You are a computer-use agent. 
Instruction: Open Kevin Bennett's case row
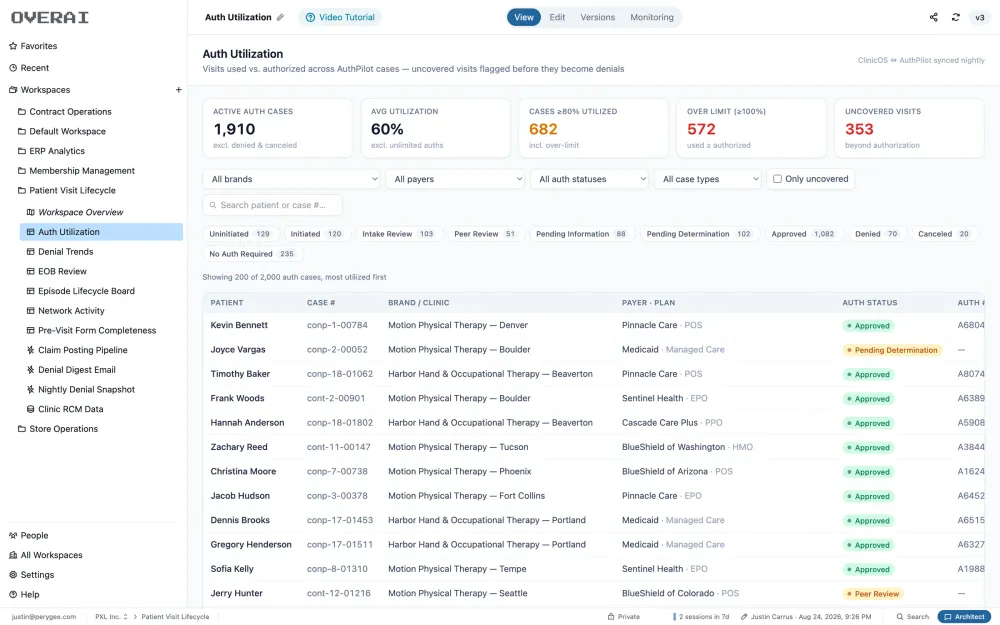pos(594,325)
